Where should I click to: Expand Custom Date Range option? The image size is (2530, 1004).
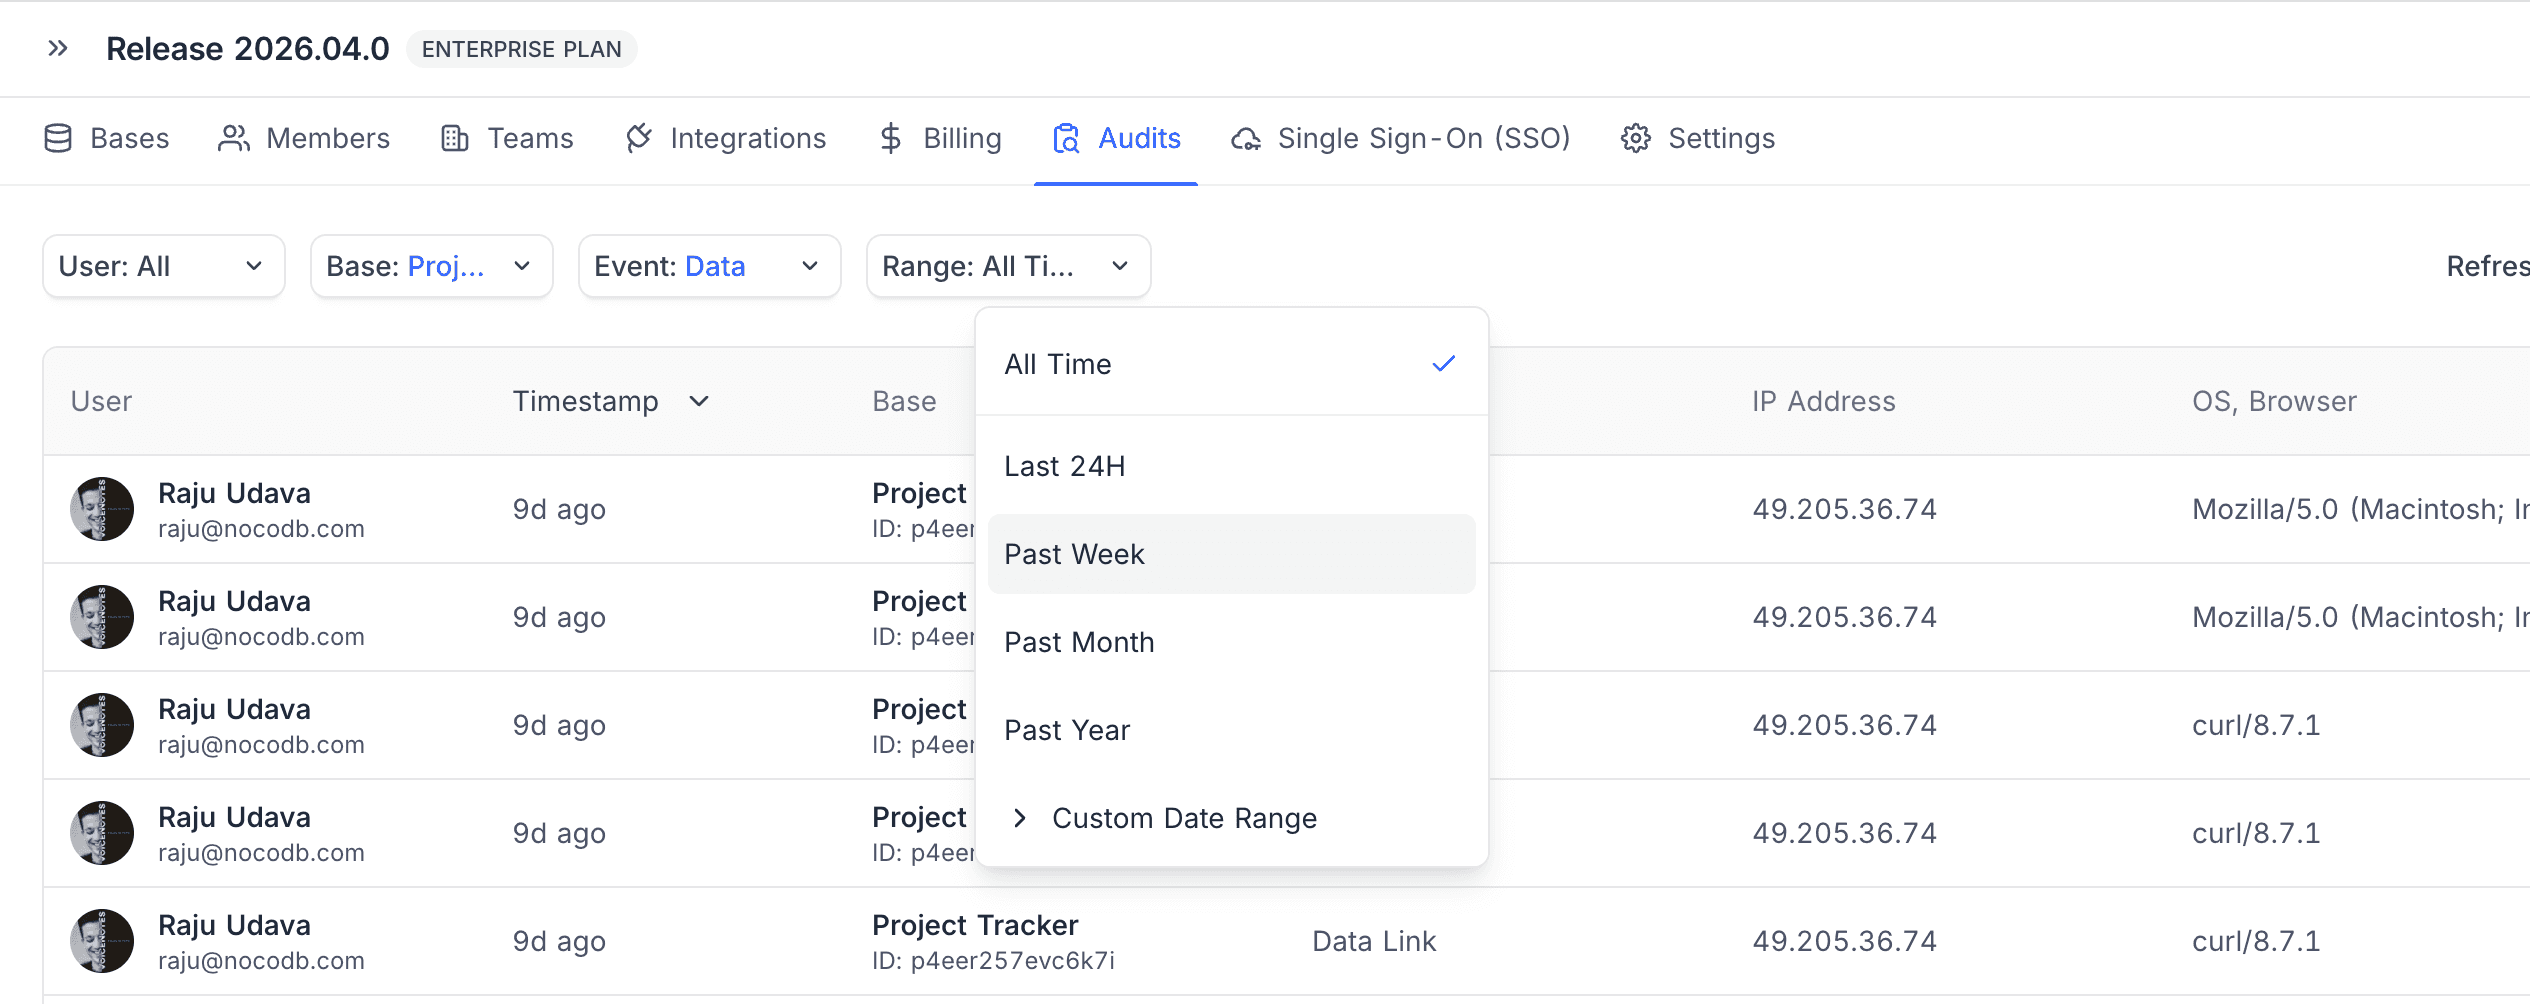tap(1184, 818)
